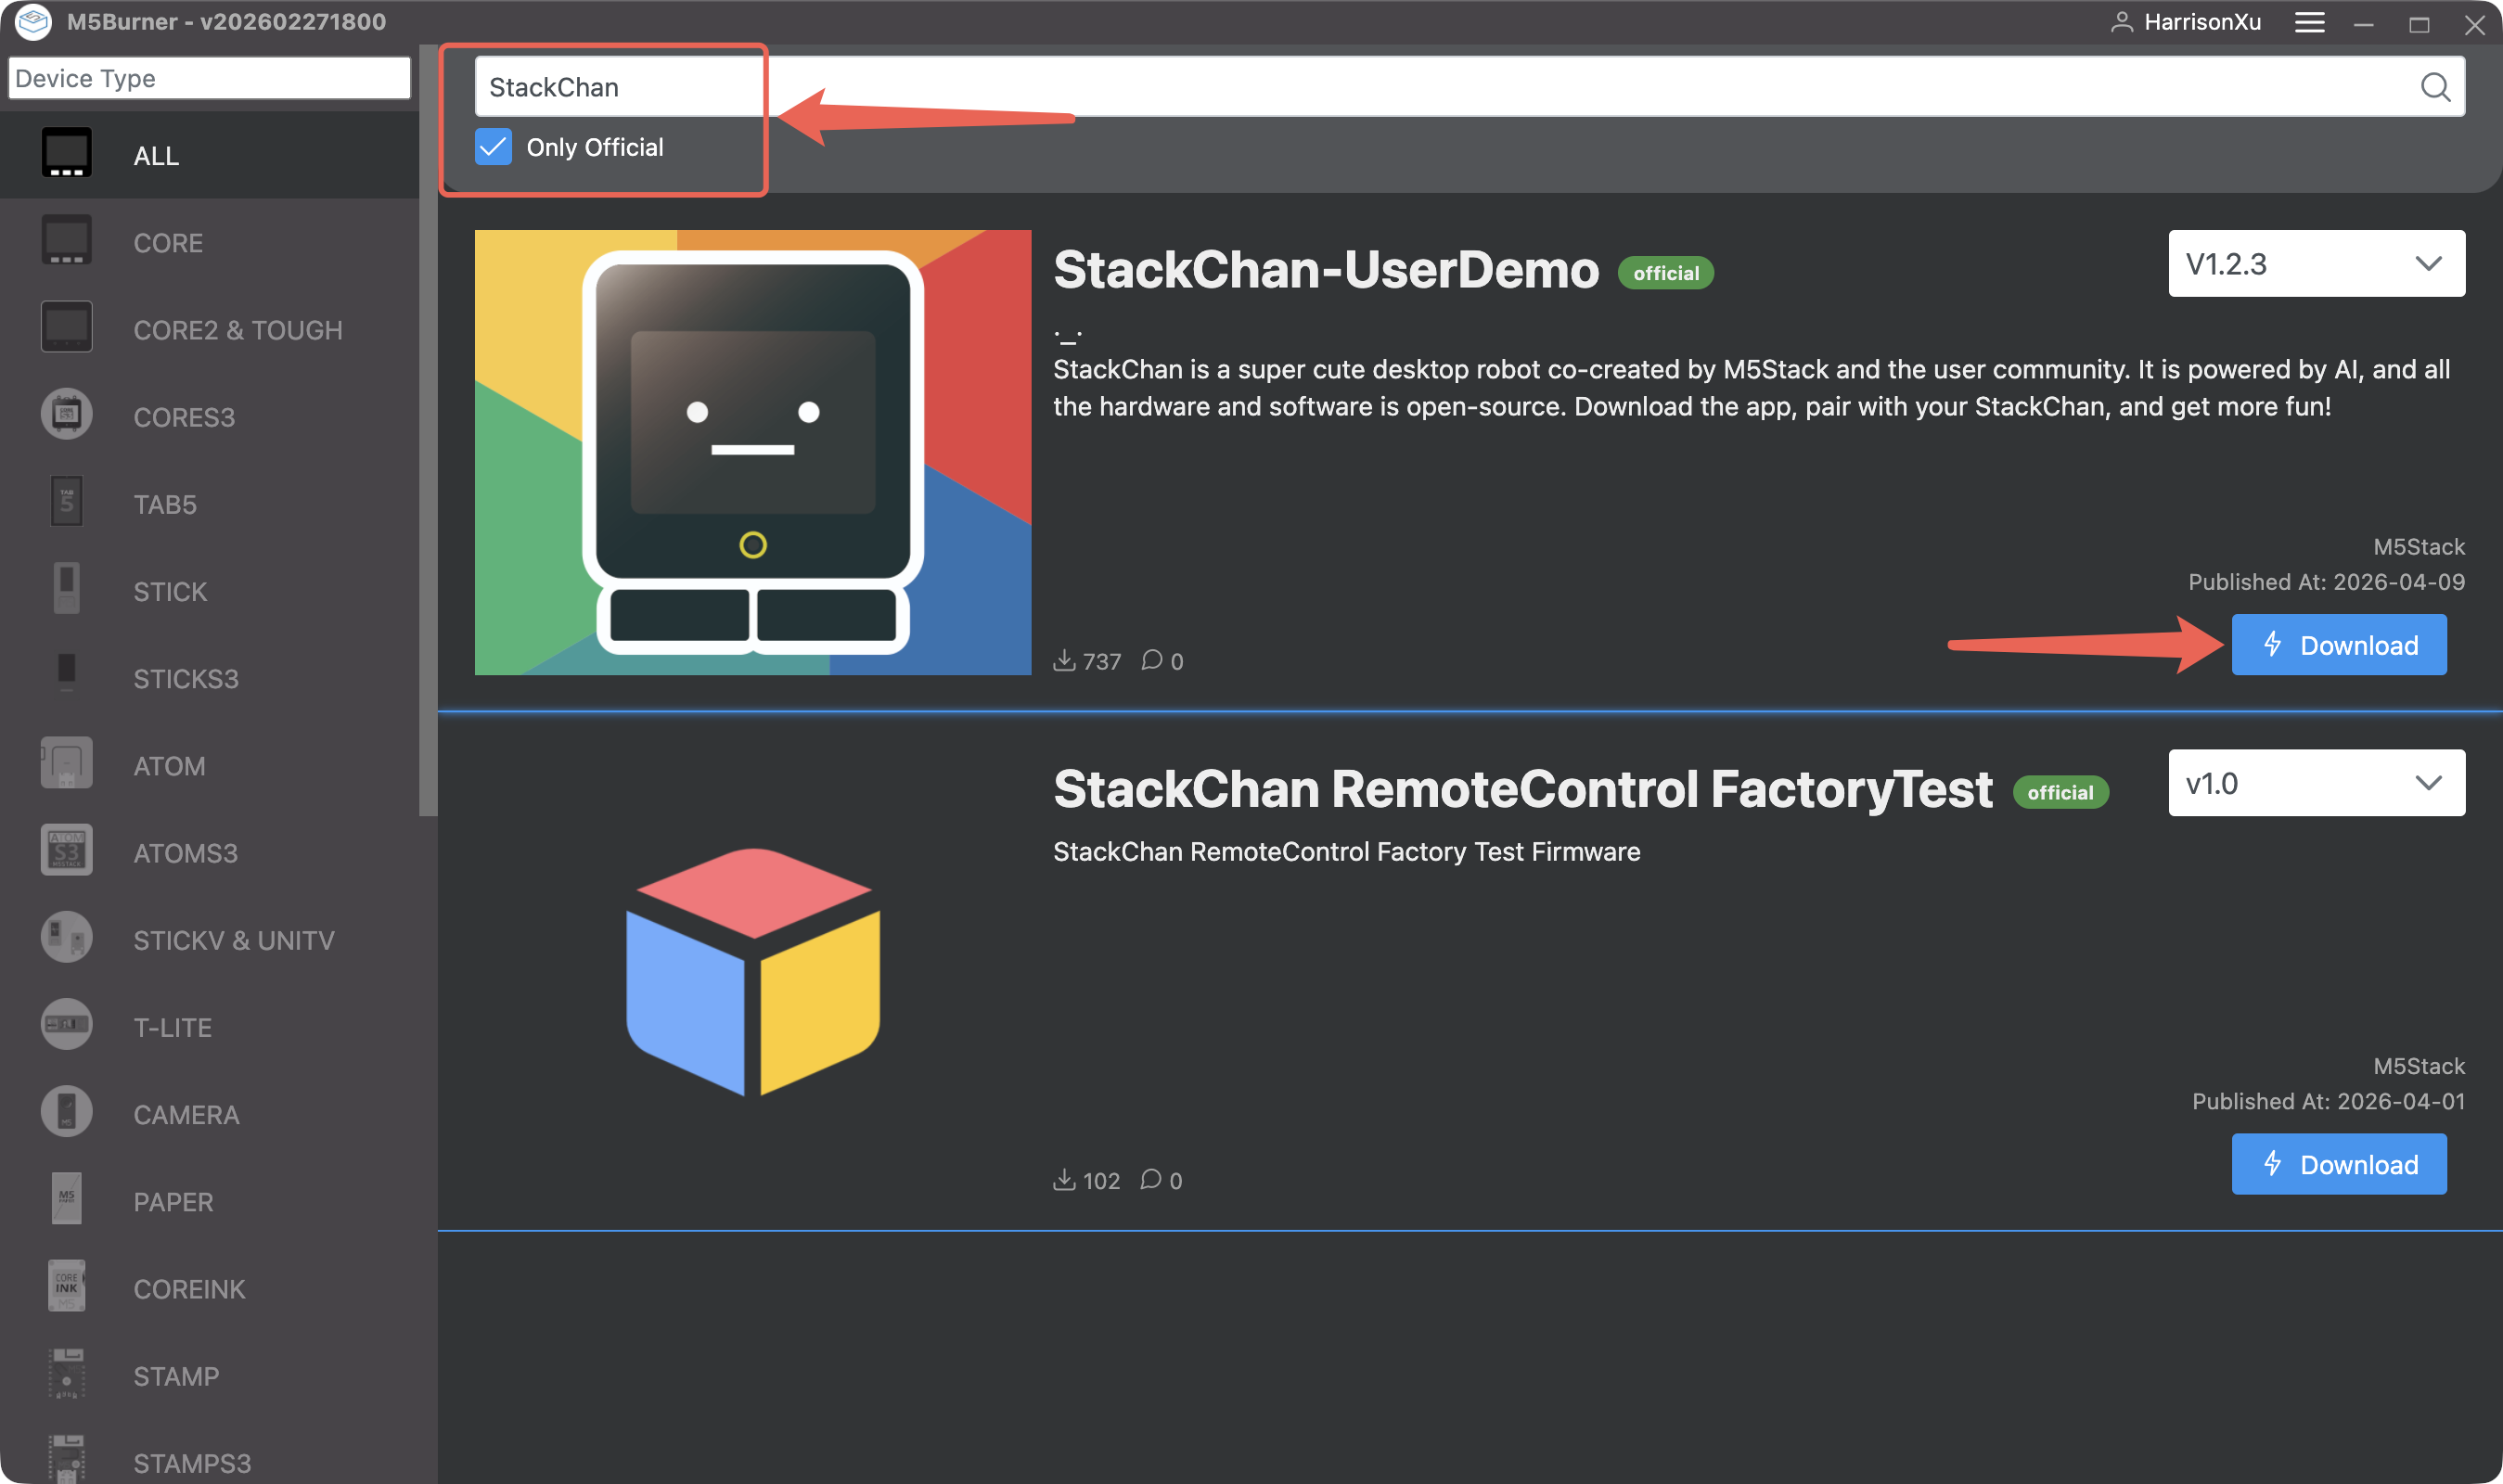Choose the ATOMS3 device icon

tap(66, 851)
